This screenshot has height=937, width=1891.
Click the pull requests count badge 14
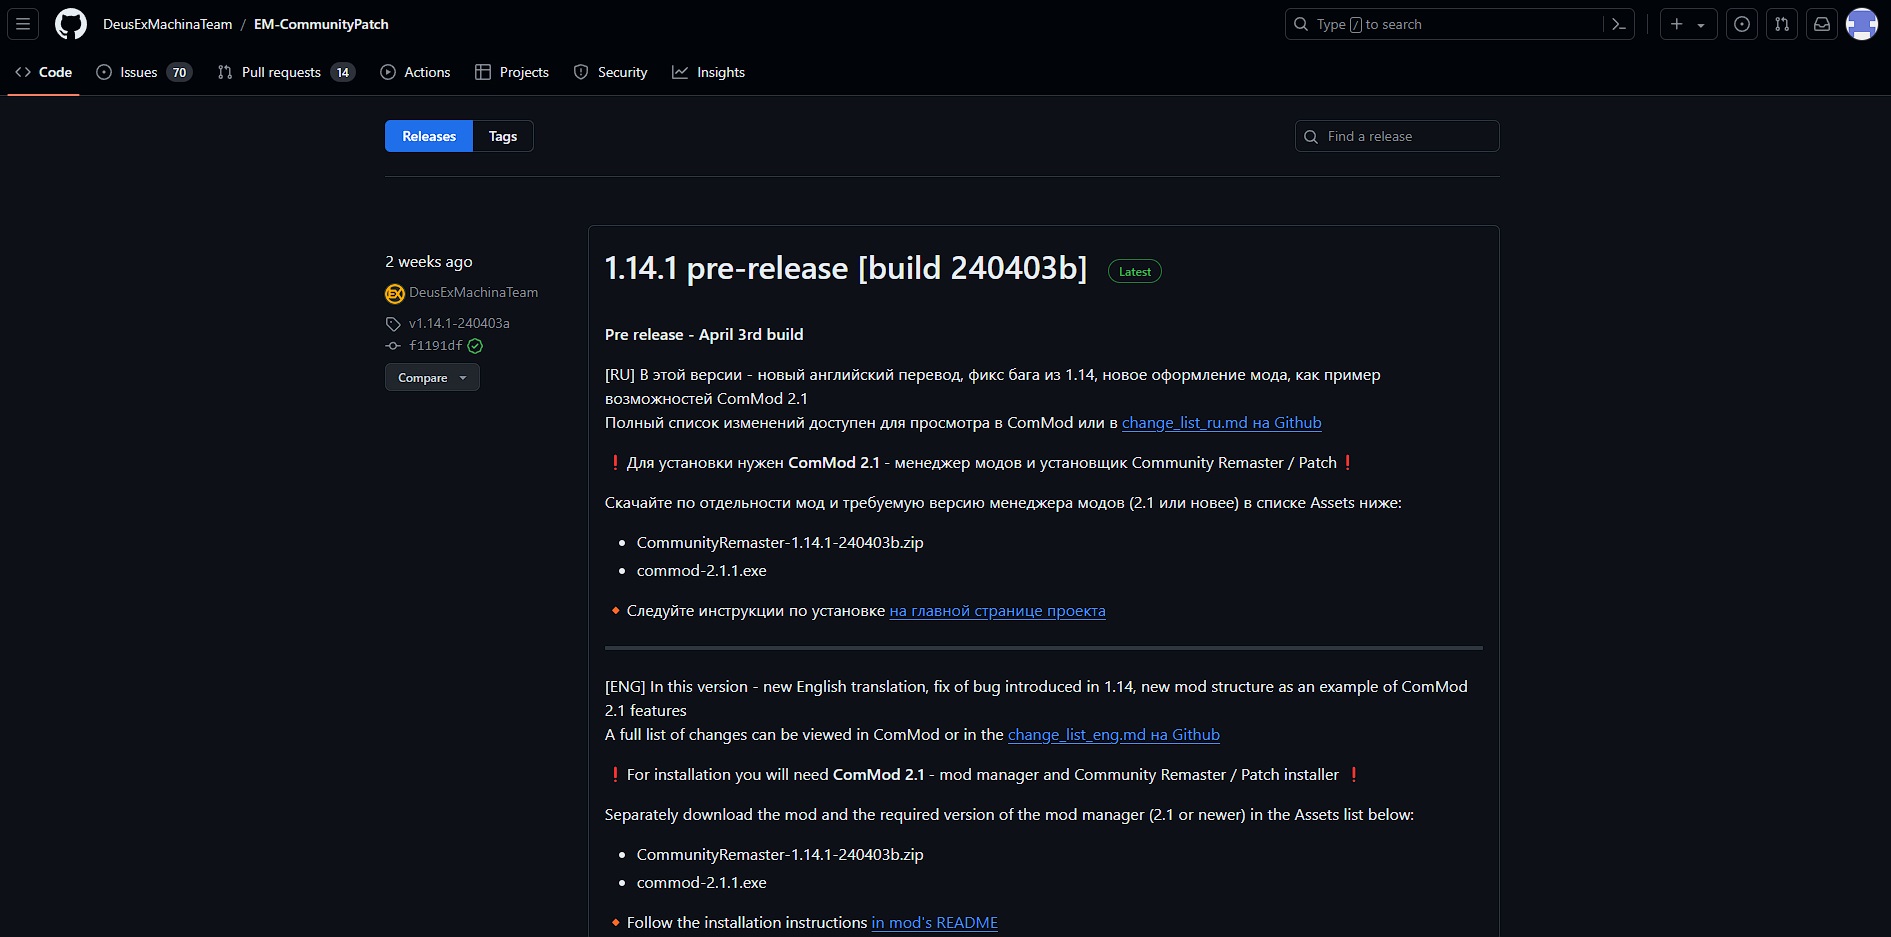click(x=343, y=72)
